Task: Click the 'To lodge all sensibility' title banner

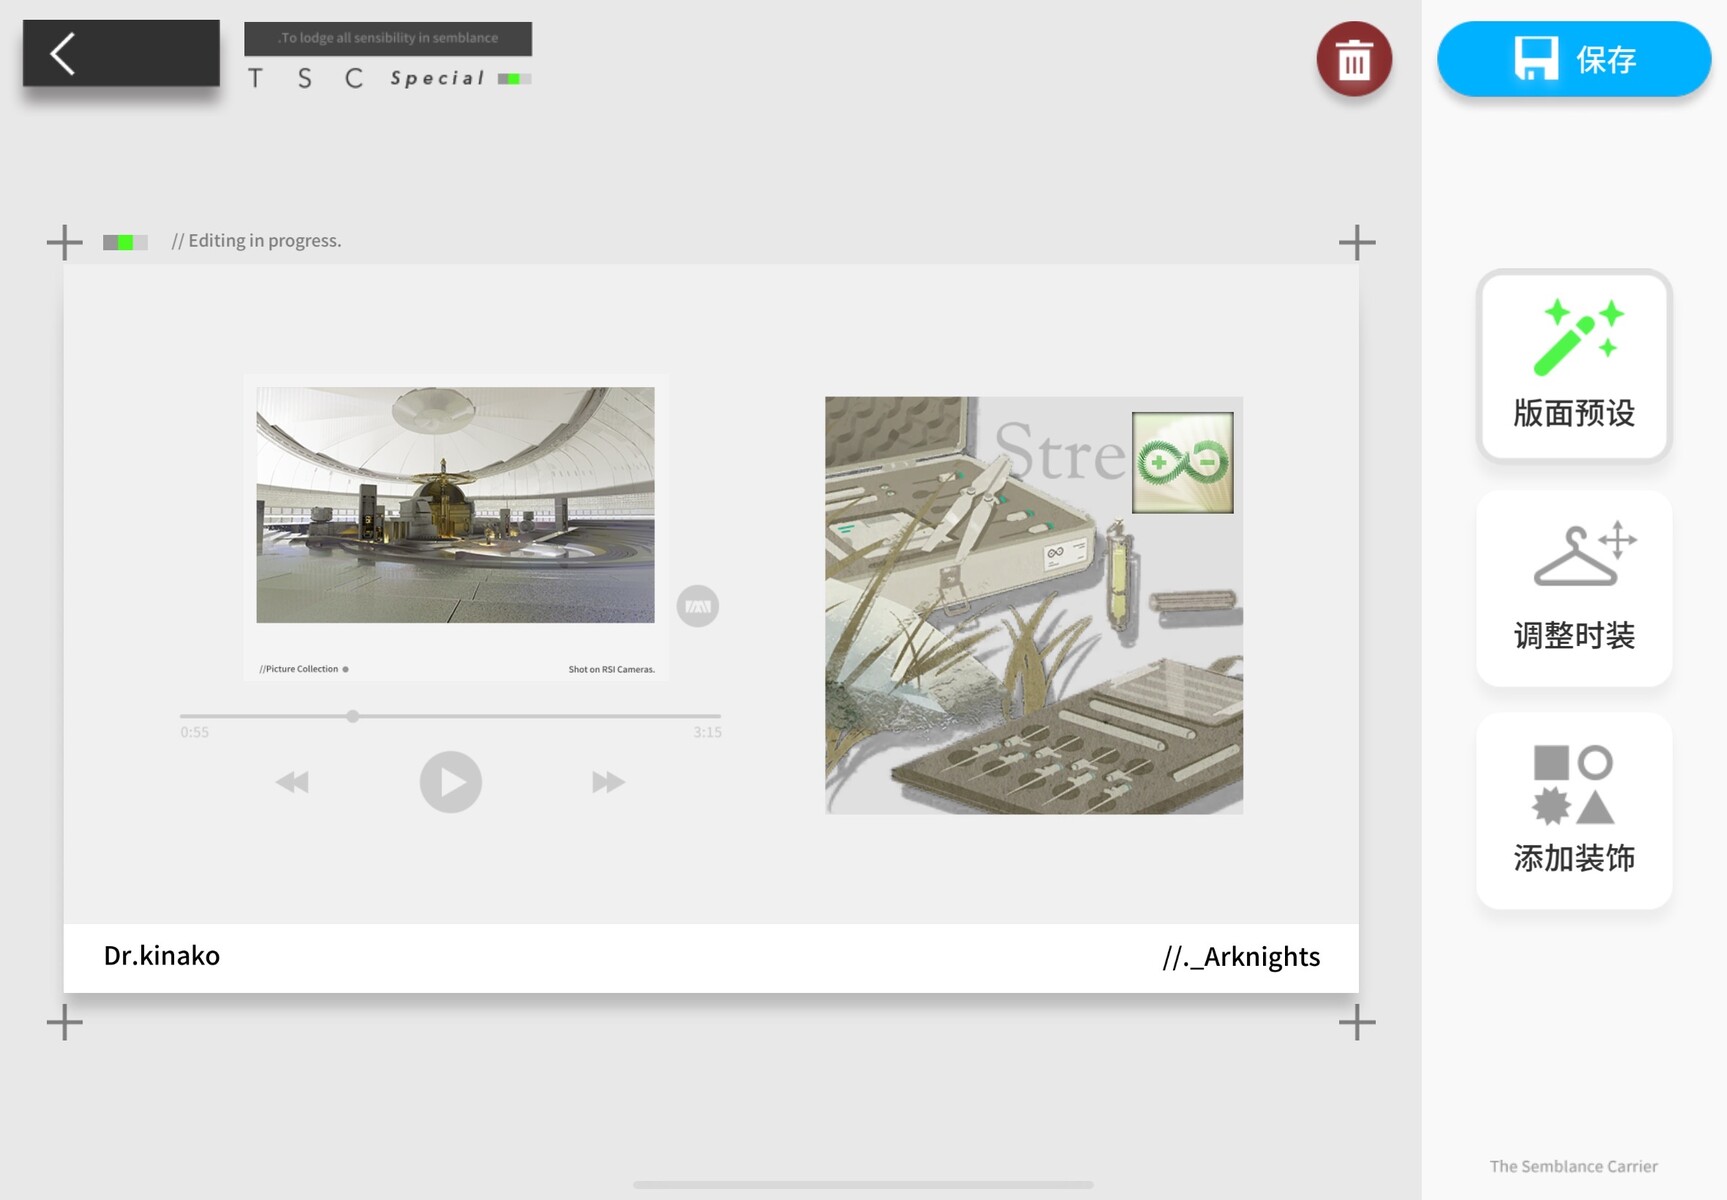Action: (388, 38)
